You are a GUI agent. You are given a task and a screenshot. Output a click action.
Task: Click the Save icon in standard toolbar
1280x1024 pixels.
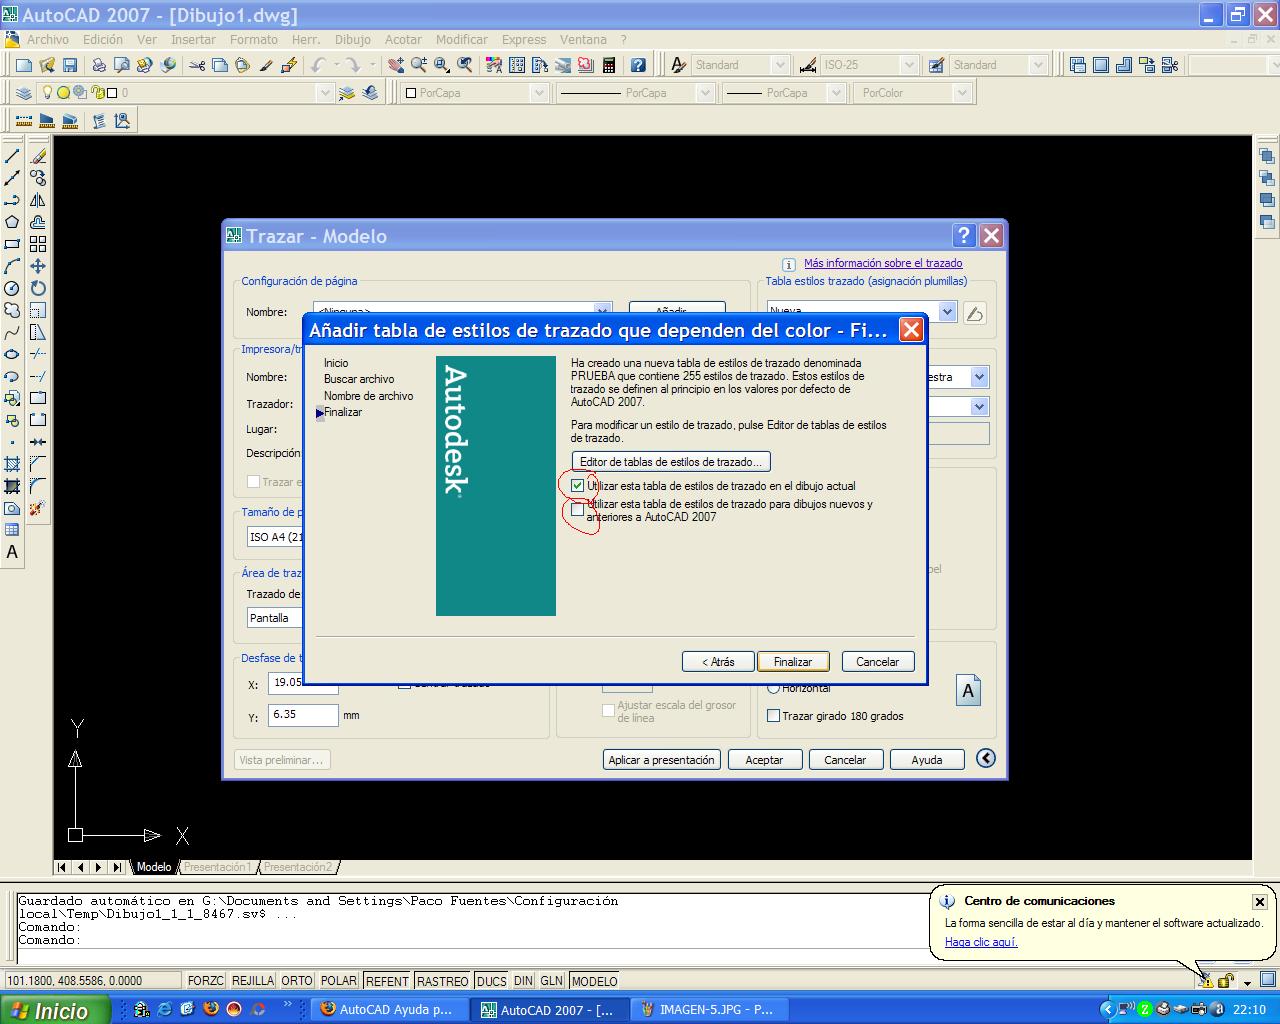pos(70,65)
